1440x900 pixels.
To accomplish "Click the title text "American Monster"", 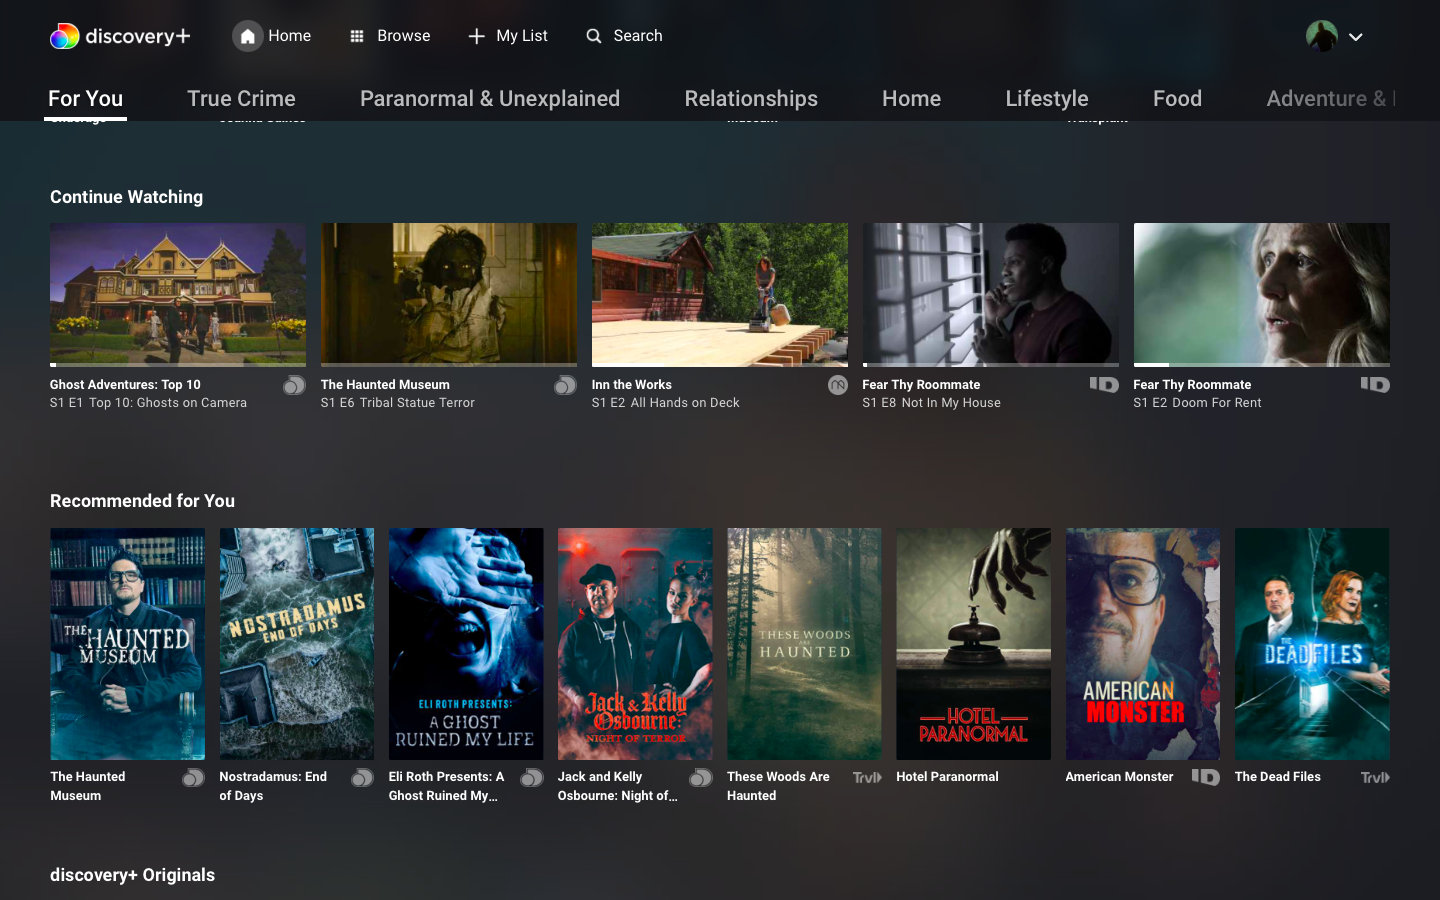I will [x=1119, y=777].
